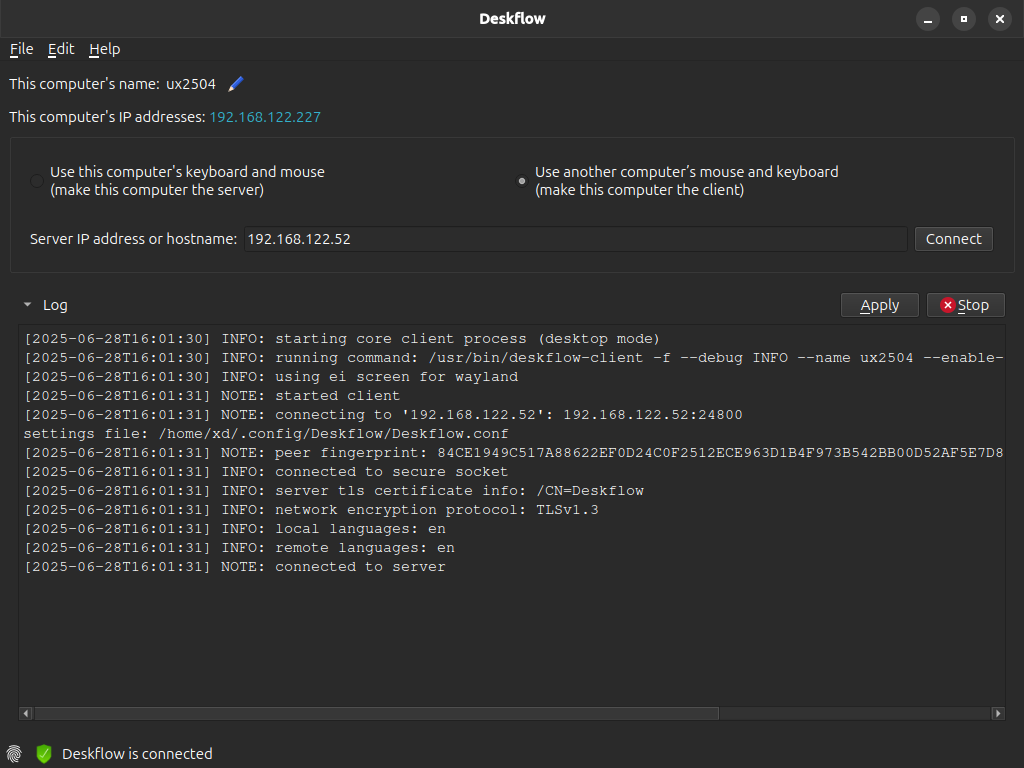Maximize the Deskflow window
This screenshot has width=1024, height=768.
point(963,19)
